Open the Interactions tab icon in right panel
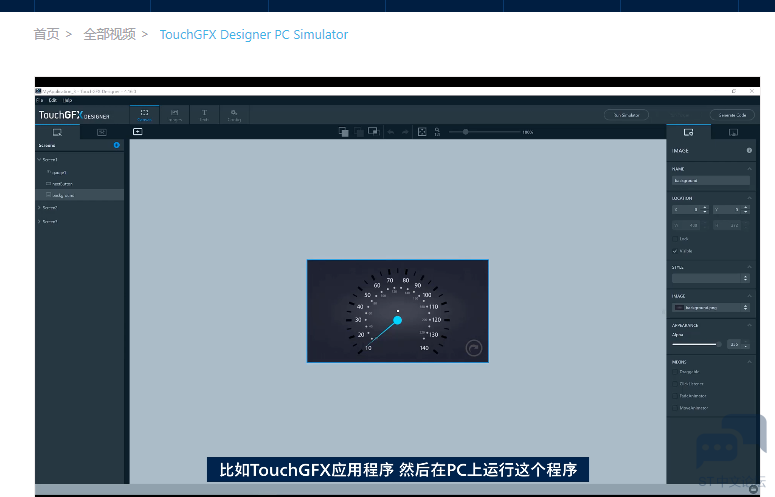The image size is (775, 497). (733, 132)
